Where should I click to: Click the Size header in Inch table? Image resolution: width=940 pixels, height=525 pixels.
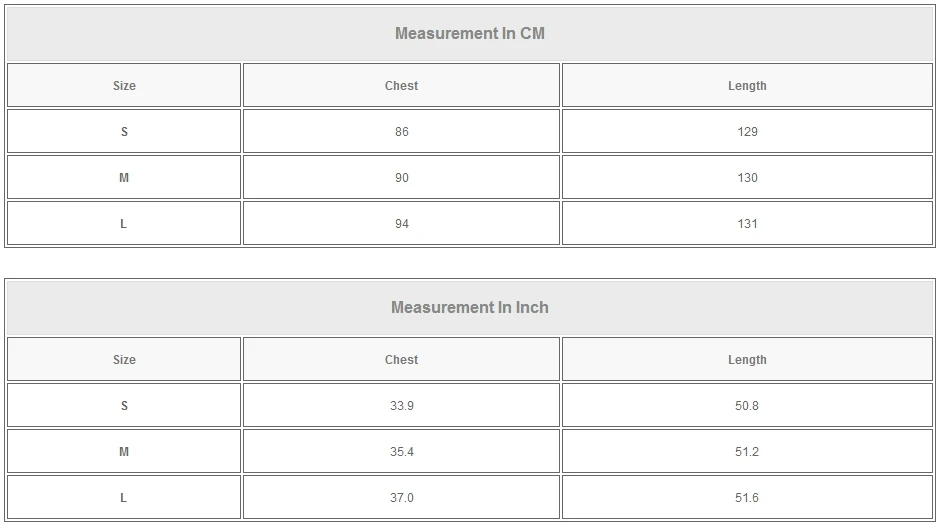pos(124,360)
